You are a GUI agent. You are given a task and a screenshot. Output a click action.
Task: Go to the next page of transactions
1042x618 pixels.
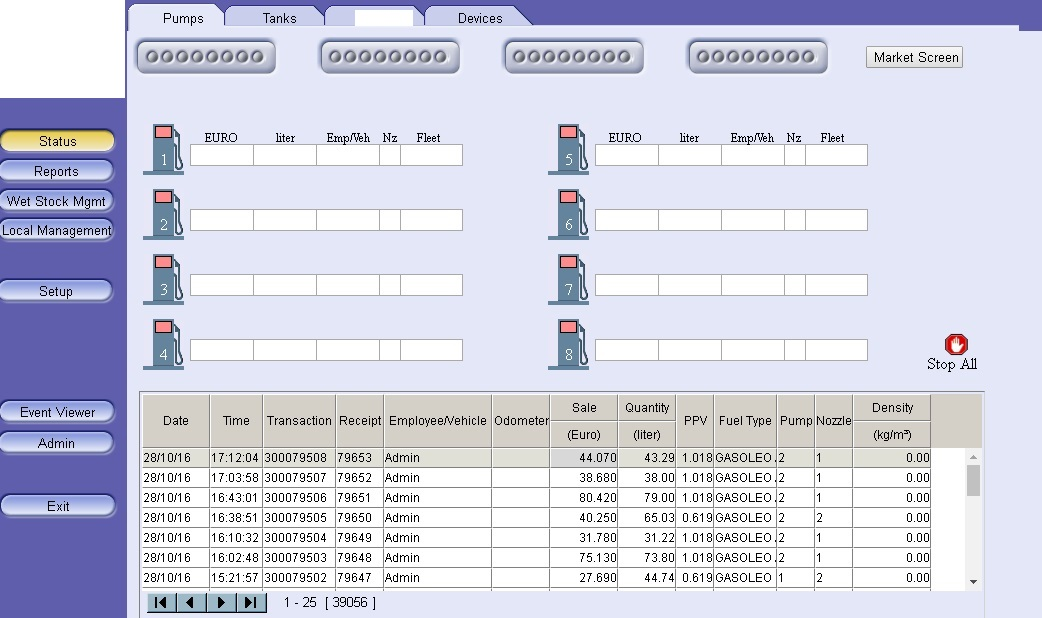[221, 603]
